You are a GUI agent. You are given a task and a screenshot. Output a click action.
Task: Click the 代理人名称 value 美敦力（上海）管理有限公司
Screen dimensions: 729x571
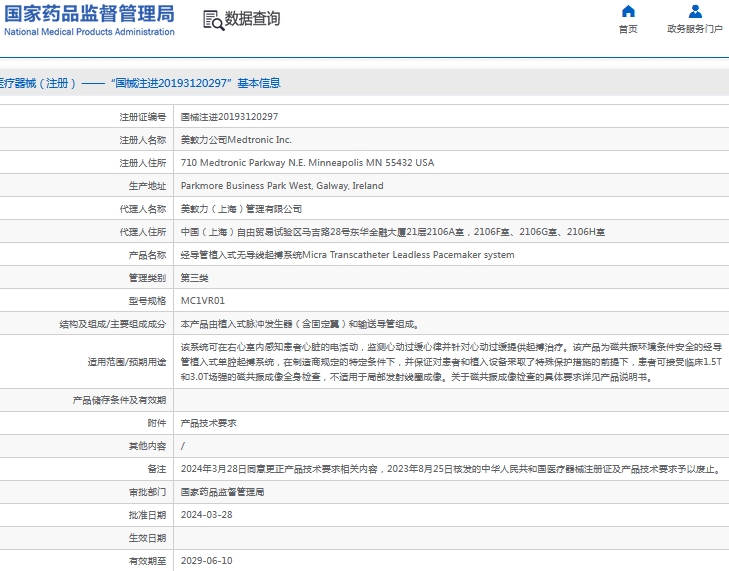tap(241, 209)
